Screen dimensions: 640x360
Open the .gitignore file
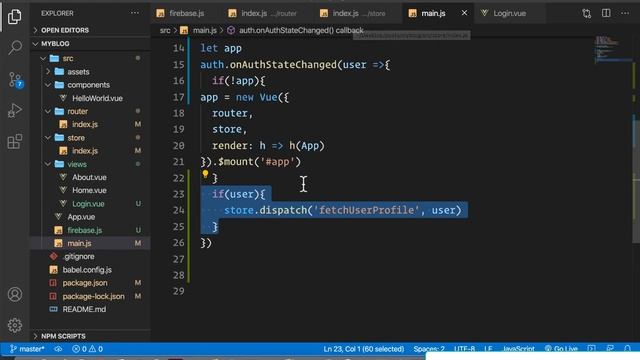click(x=78, y=256)
